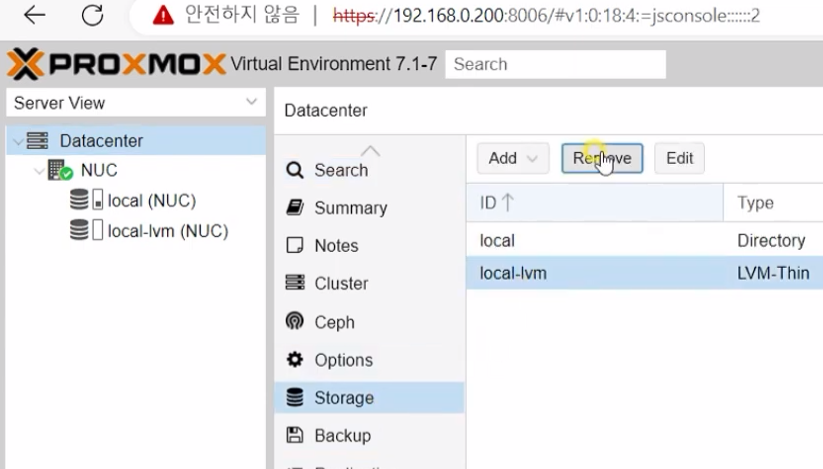823x469 pixels.
Task: Click the Notes sticky-note icon
Action: [294, 246]
